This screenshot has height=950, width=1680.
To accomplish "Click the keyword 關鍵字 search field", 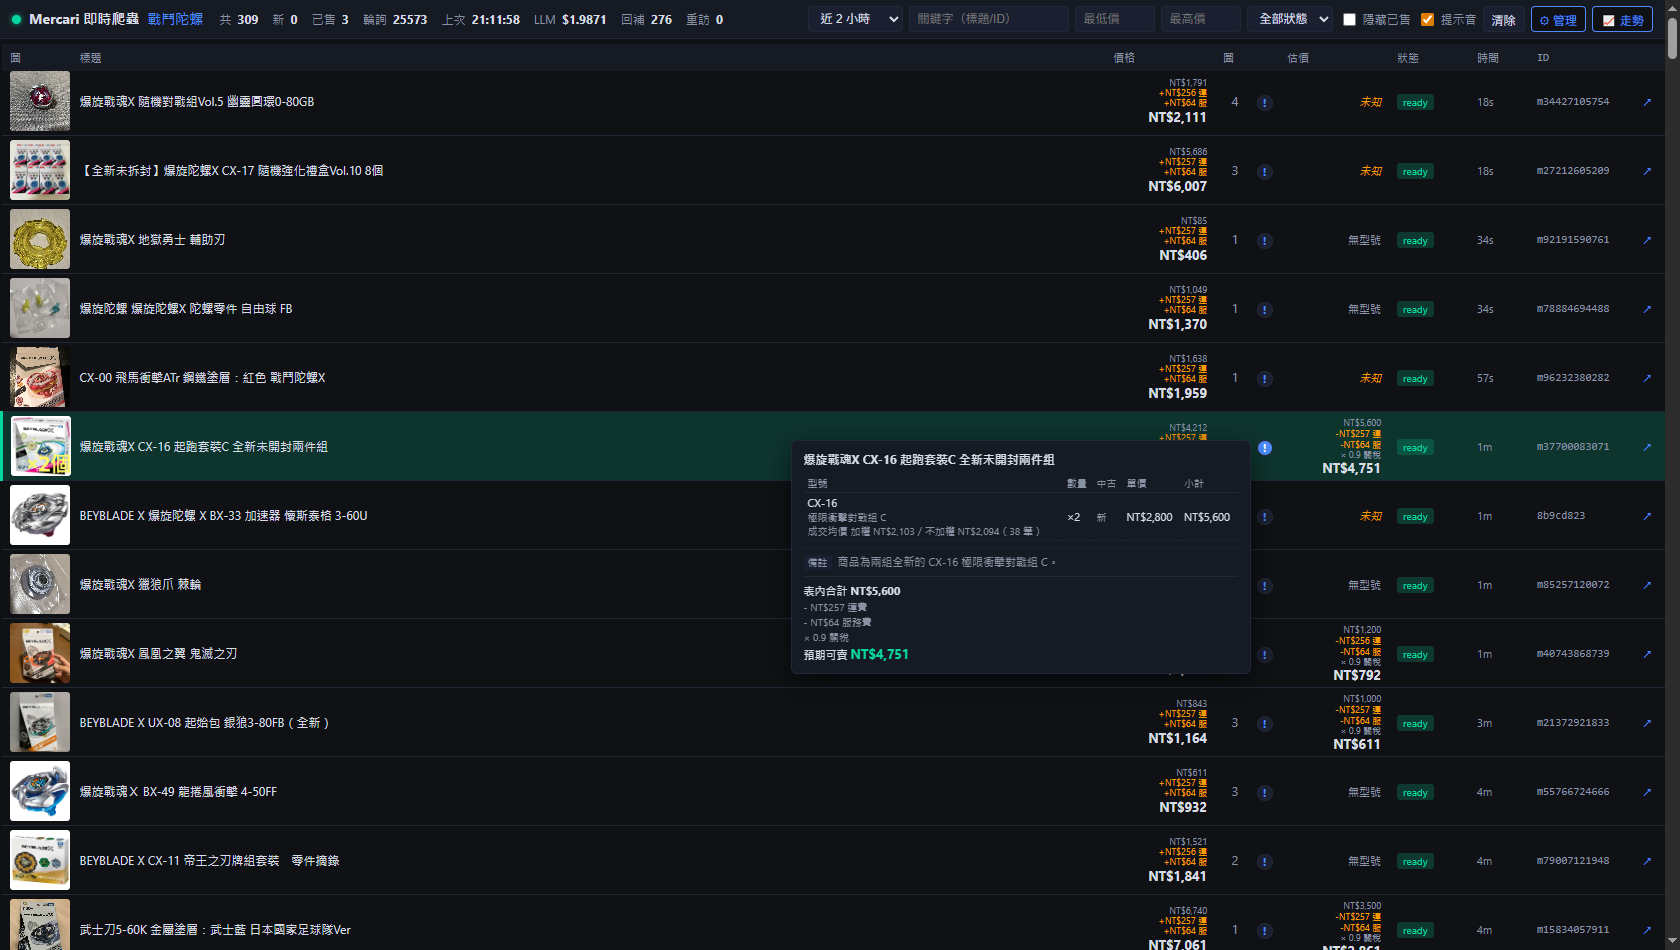I will [988, 19].
